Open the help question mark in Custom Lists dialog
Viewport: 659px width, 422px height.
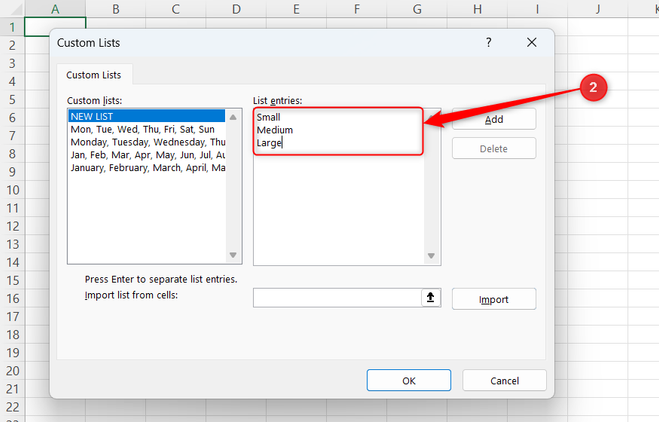[488, 42]
